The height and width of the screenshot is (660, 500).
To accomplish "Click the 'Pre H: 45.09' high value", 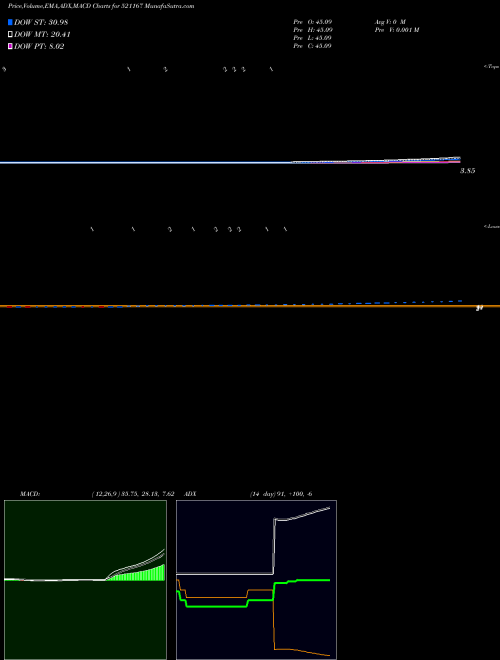I will pyautogui.click(x=313, y=30).
